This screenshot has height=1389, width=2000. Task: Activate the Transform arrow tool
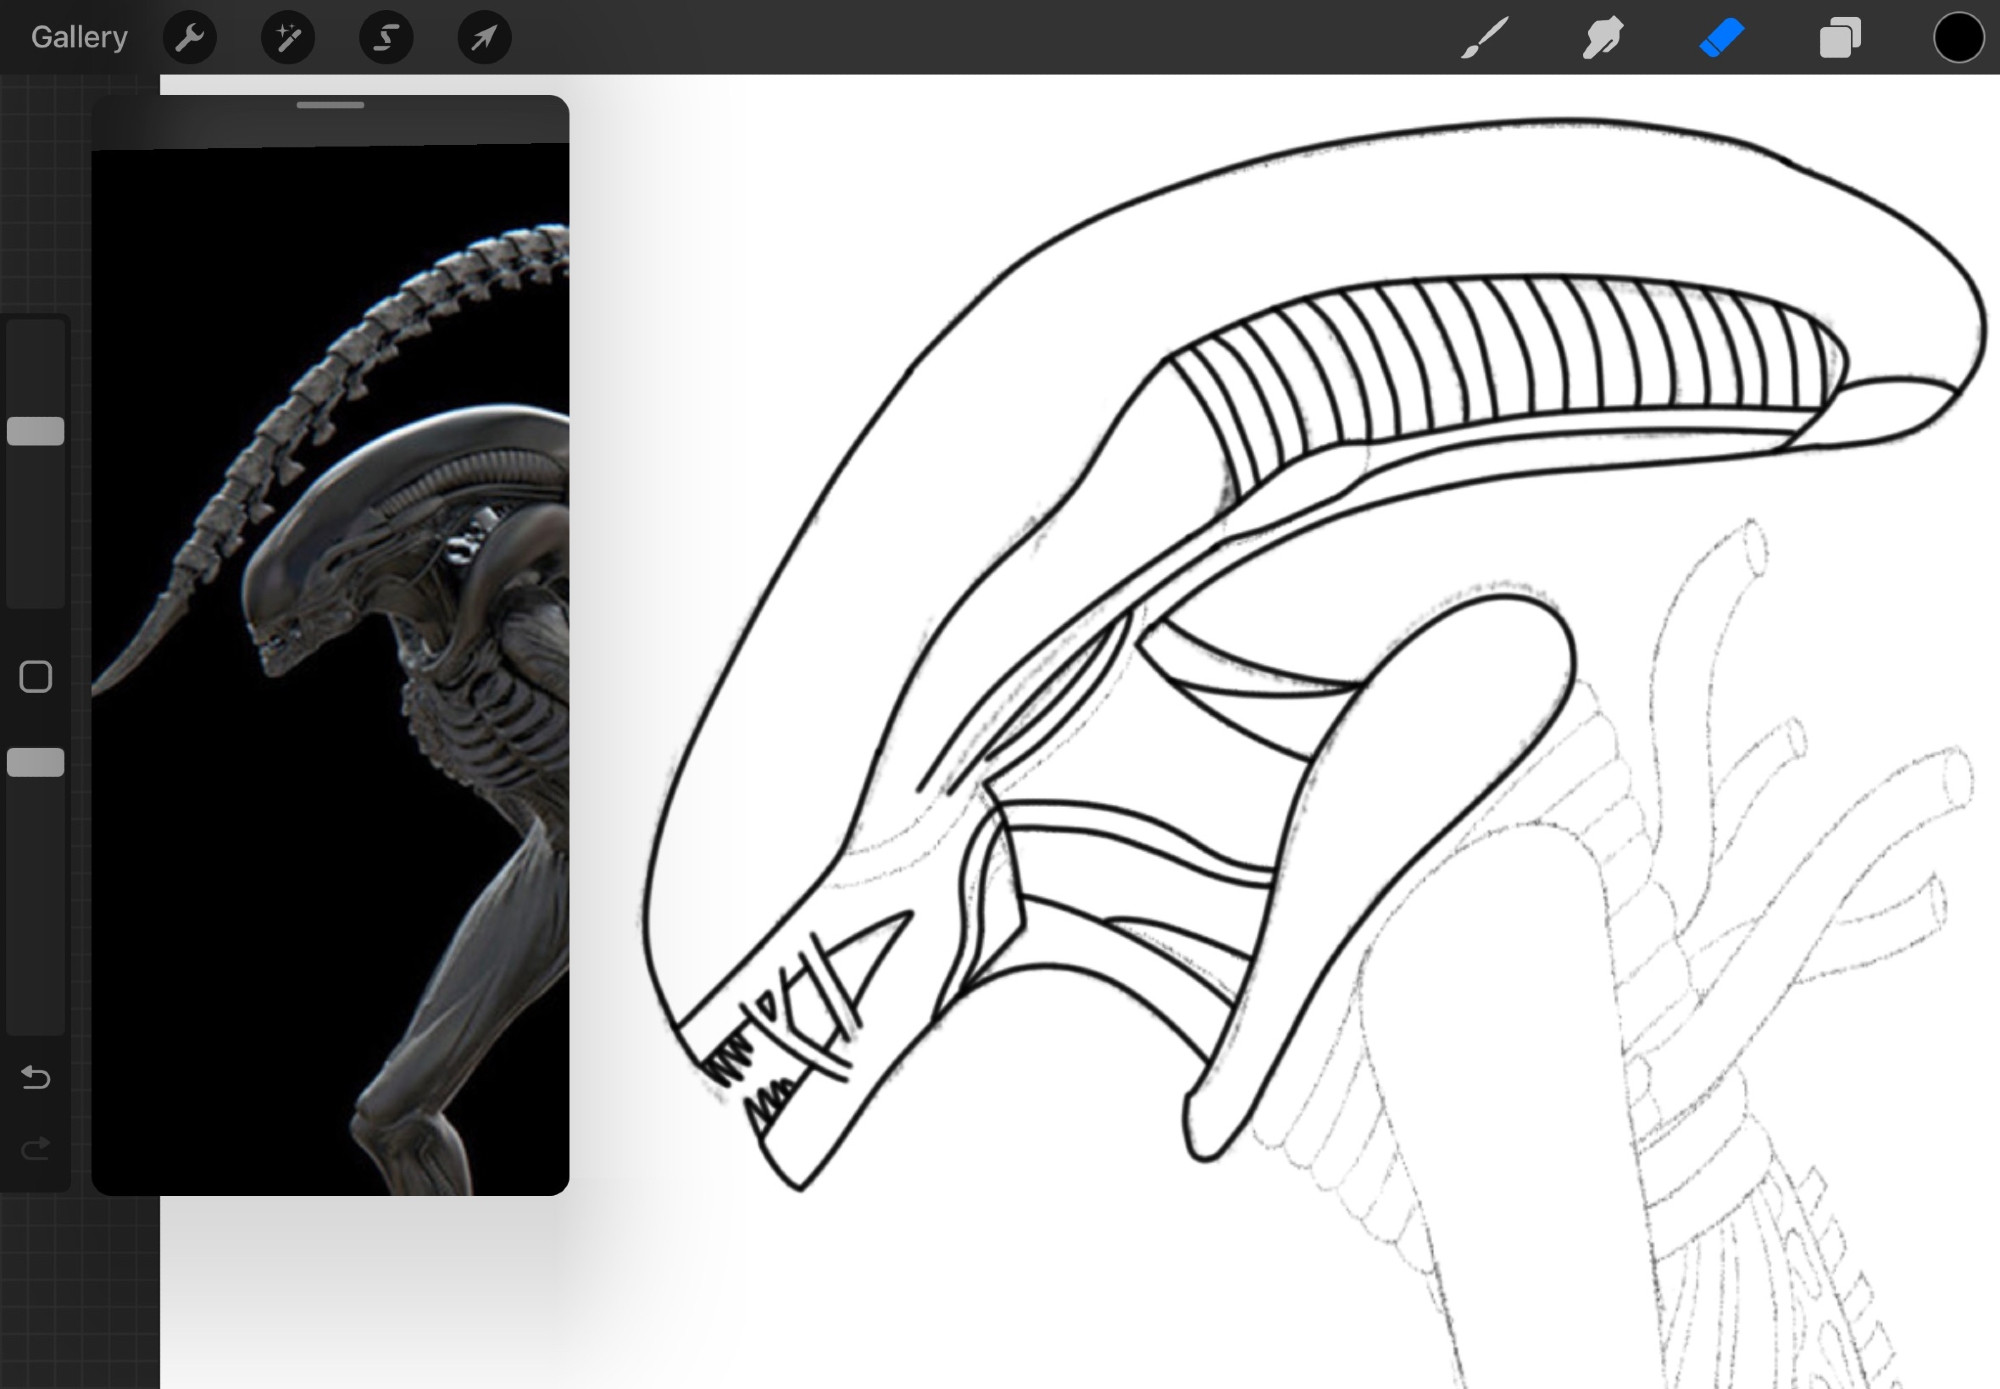tap(484, 38)
